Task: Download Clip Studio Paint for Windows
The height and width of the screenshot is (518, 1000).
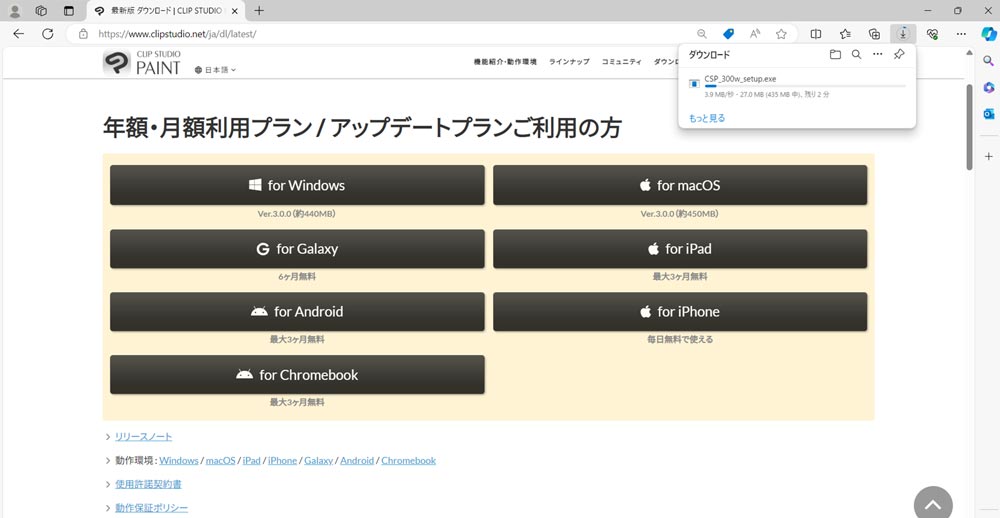Action: [297, 185]
